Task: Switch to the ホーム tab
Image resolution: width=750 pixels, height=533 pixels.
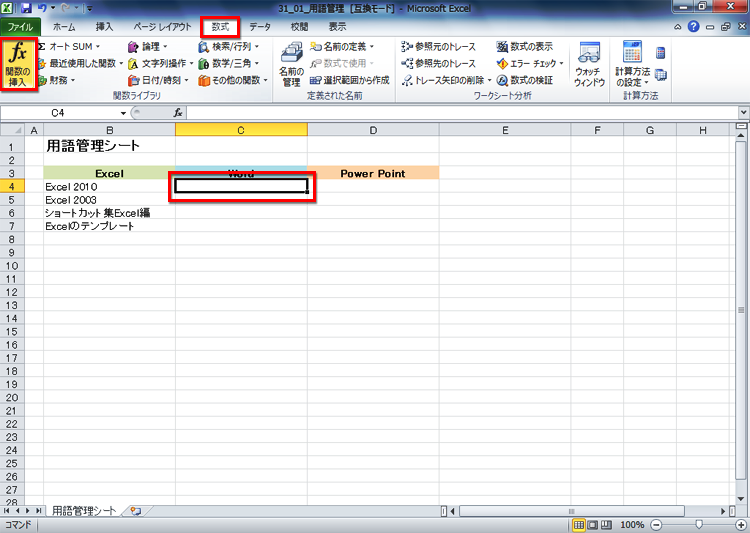Action: (64, 27)
